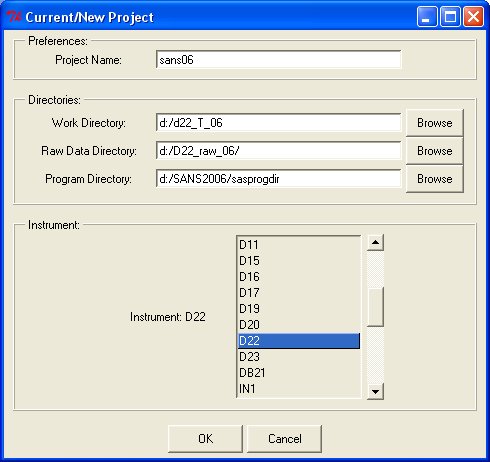Click the instrument list scrollbar thumb

[x=375, y=306]
